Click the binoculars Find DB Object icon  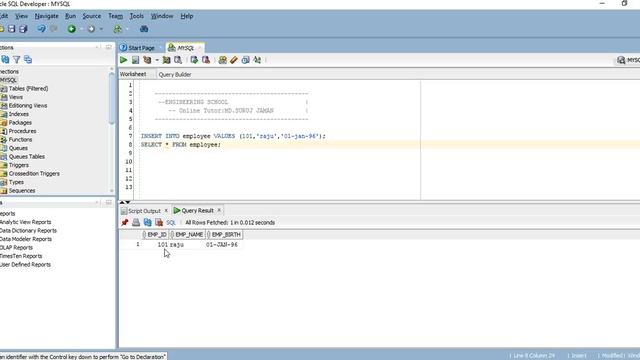click(x=144, y=29)
